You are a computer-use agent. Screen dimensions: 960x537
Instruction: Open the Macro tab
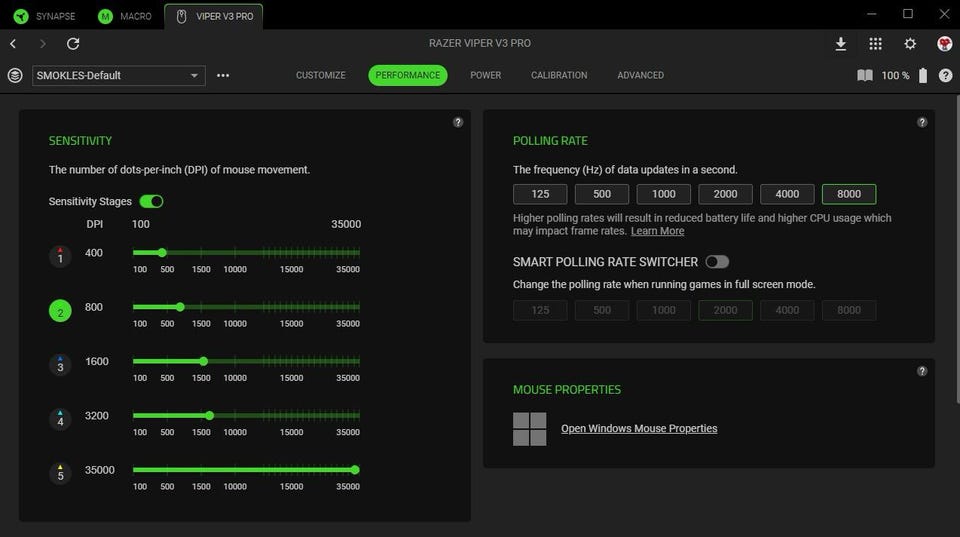point(125,16)
